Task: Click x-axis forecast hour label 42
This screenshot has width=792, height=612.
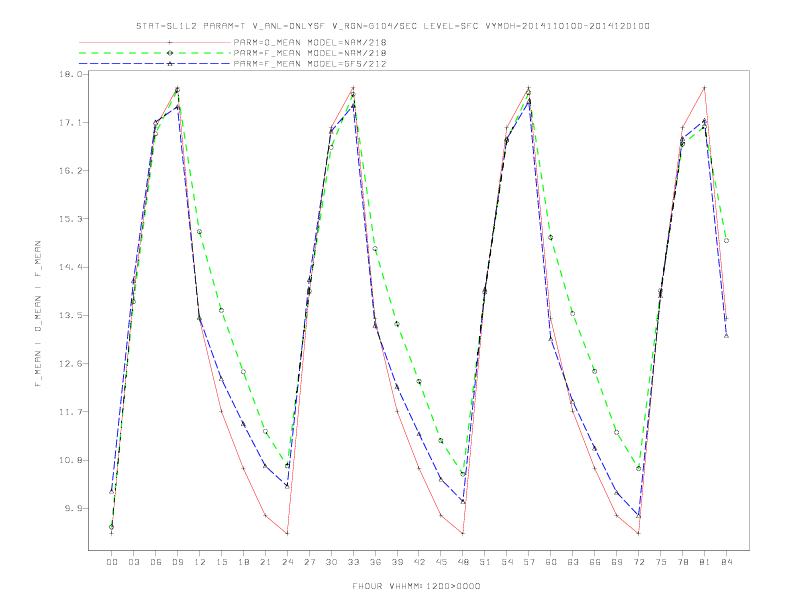Action: 419,562
